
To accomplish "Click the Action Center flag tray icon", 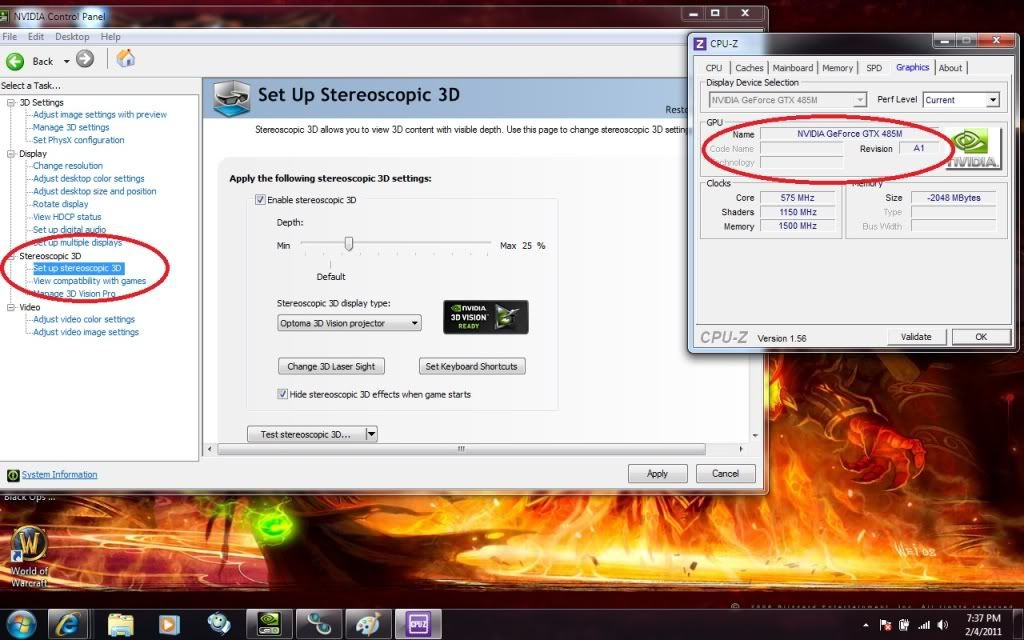I will 886,625.
